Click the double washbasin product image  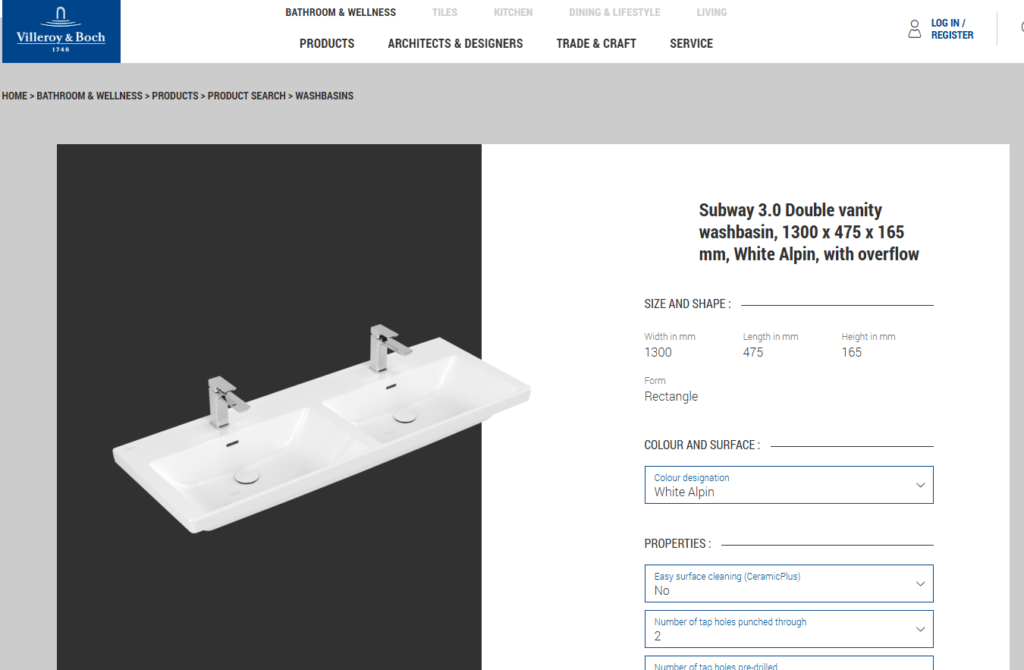(x=321, y=428)
